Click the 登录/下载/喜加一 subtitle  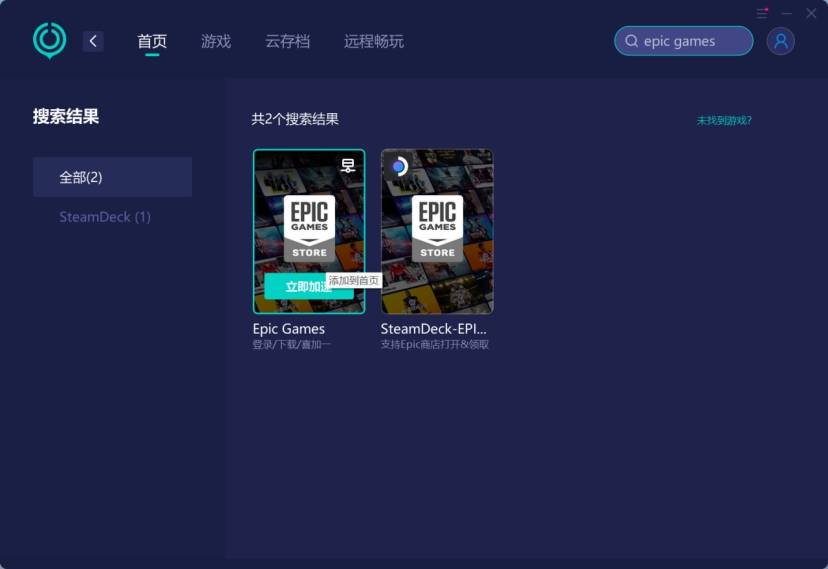point(291,345)
